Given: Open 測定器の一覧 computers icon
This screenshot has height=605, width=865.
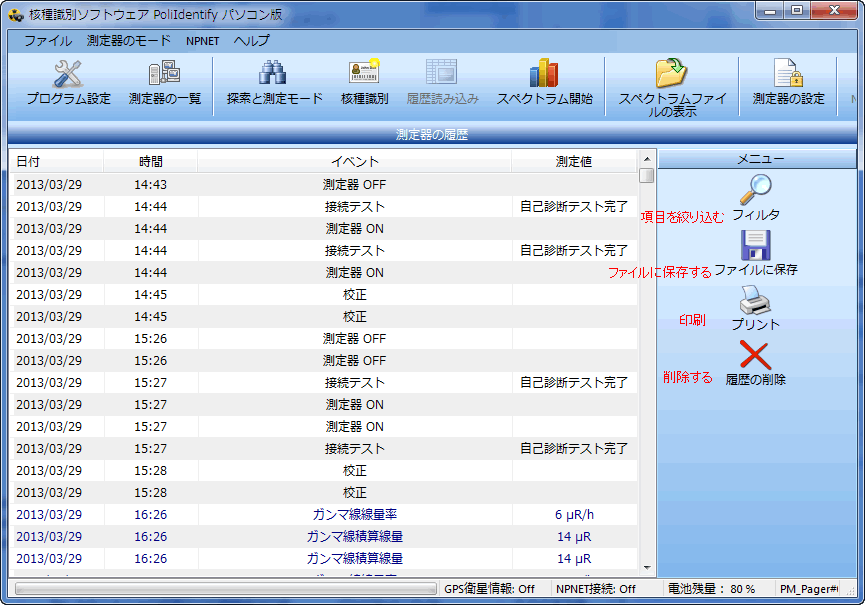Looking at the screenshot, I should pos(164,74).
